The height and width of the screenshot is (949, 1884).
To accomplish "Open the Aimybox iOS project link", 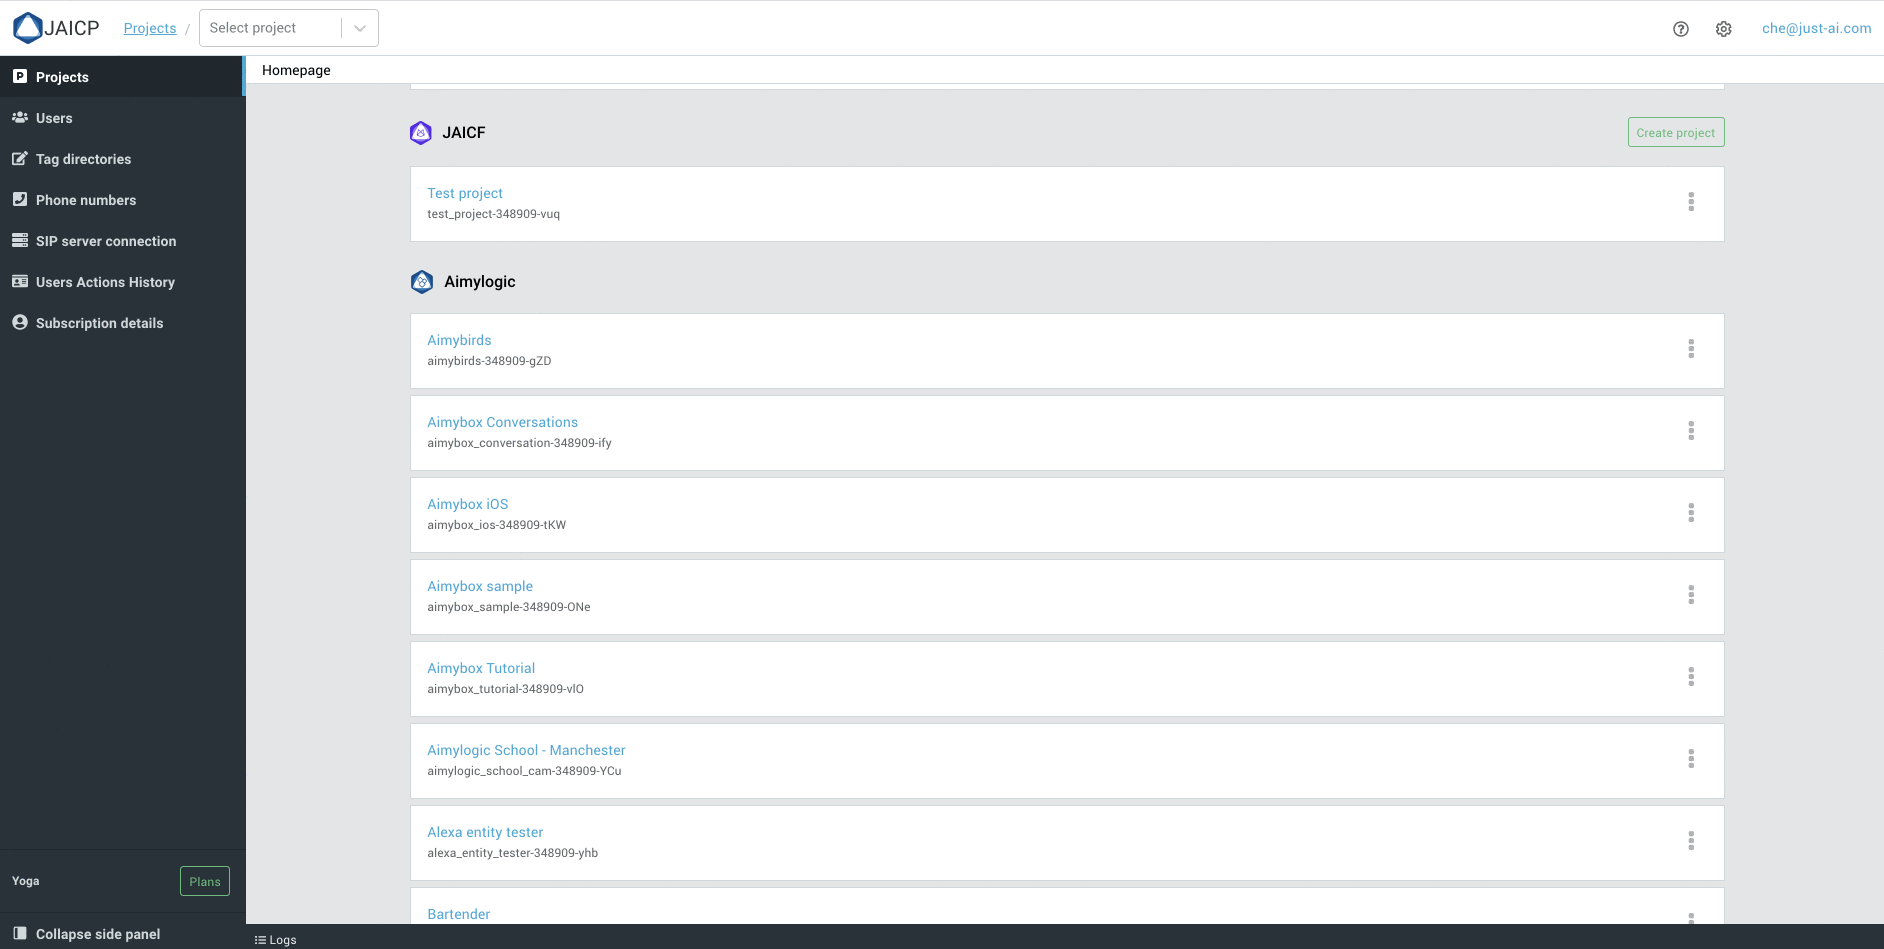I will [x=467, y=504].
